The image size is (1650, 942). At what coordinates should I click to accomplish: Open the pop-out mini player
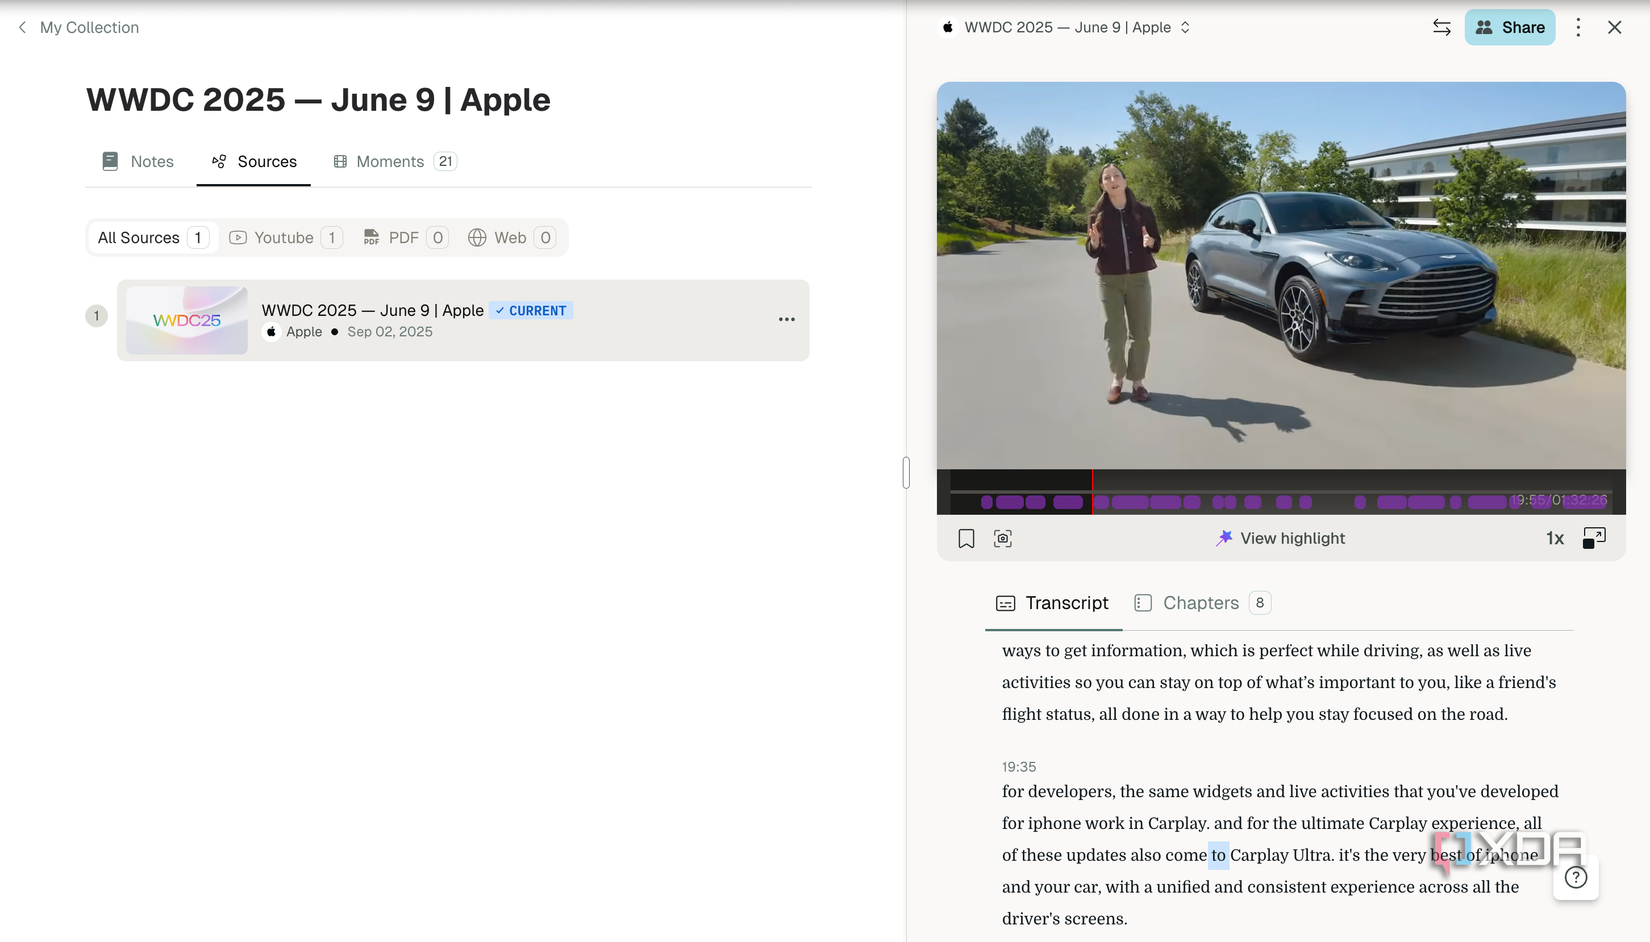click(x=1595, y=538)
